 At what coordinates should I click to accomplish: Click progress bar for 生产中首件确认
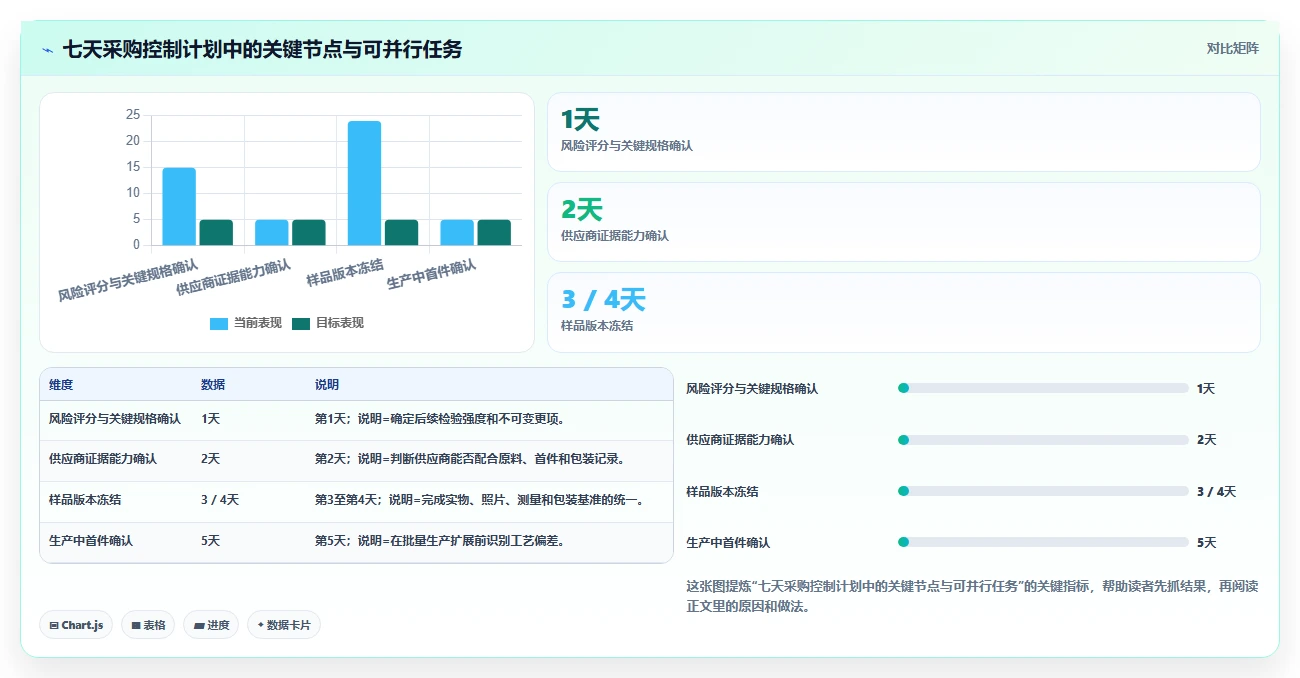(1043, 542)
